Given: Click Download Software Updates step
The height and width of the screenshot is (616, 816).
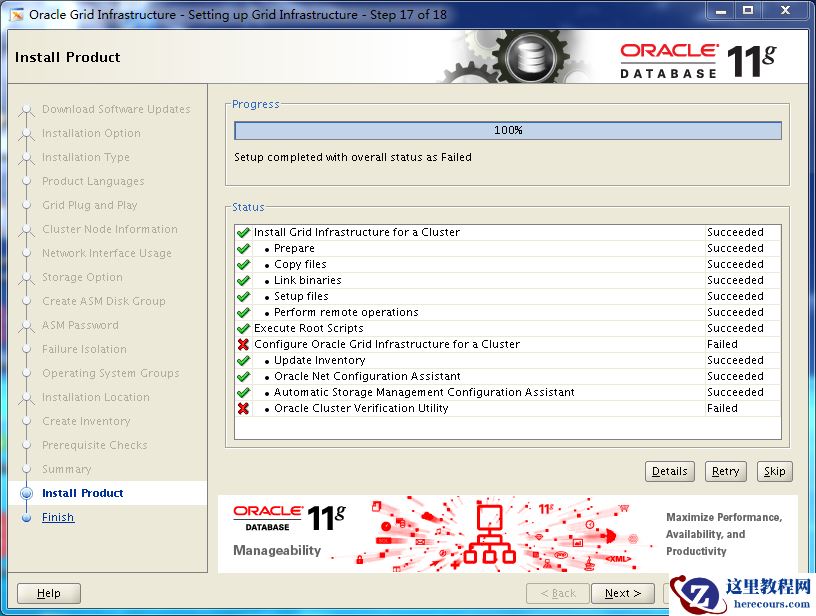Looking at the screenshot, I should click(x=116, y=109).
